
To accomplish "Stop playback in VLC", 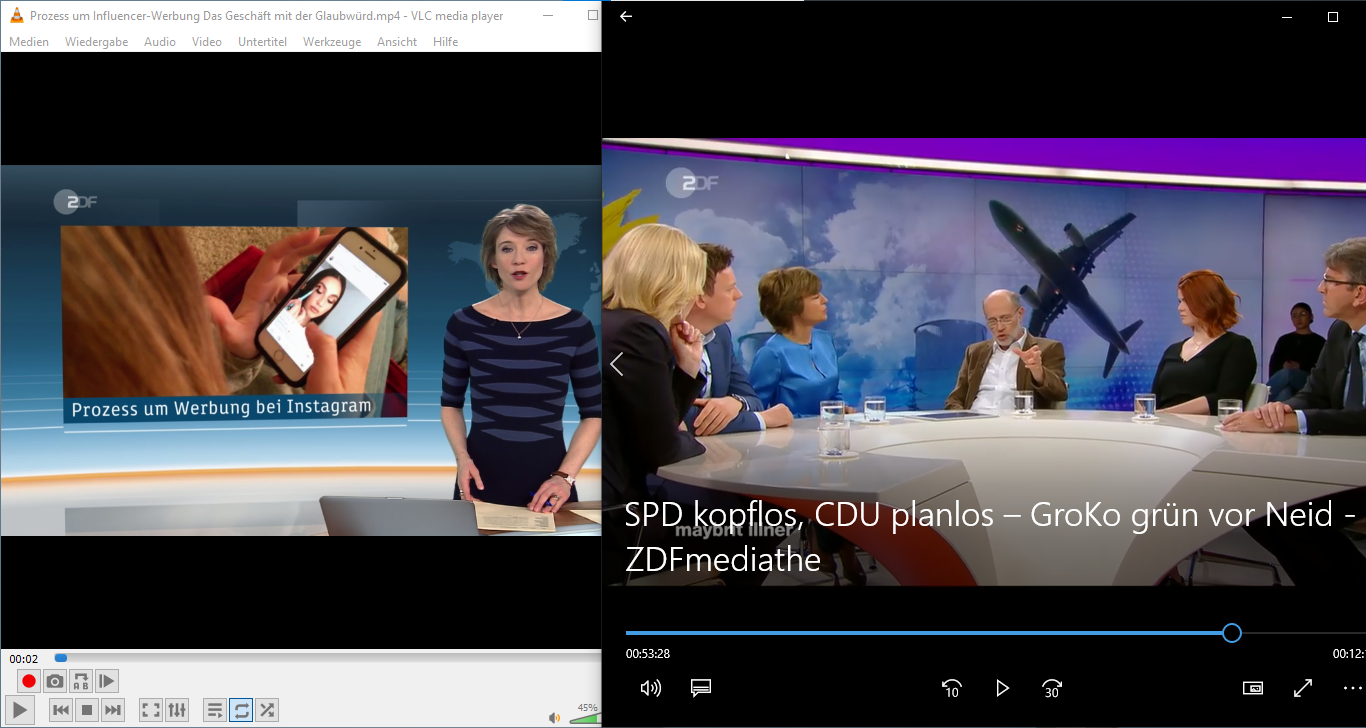I will coord(87,710).
